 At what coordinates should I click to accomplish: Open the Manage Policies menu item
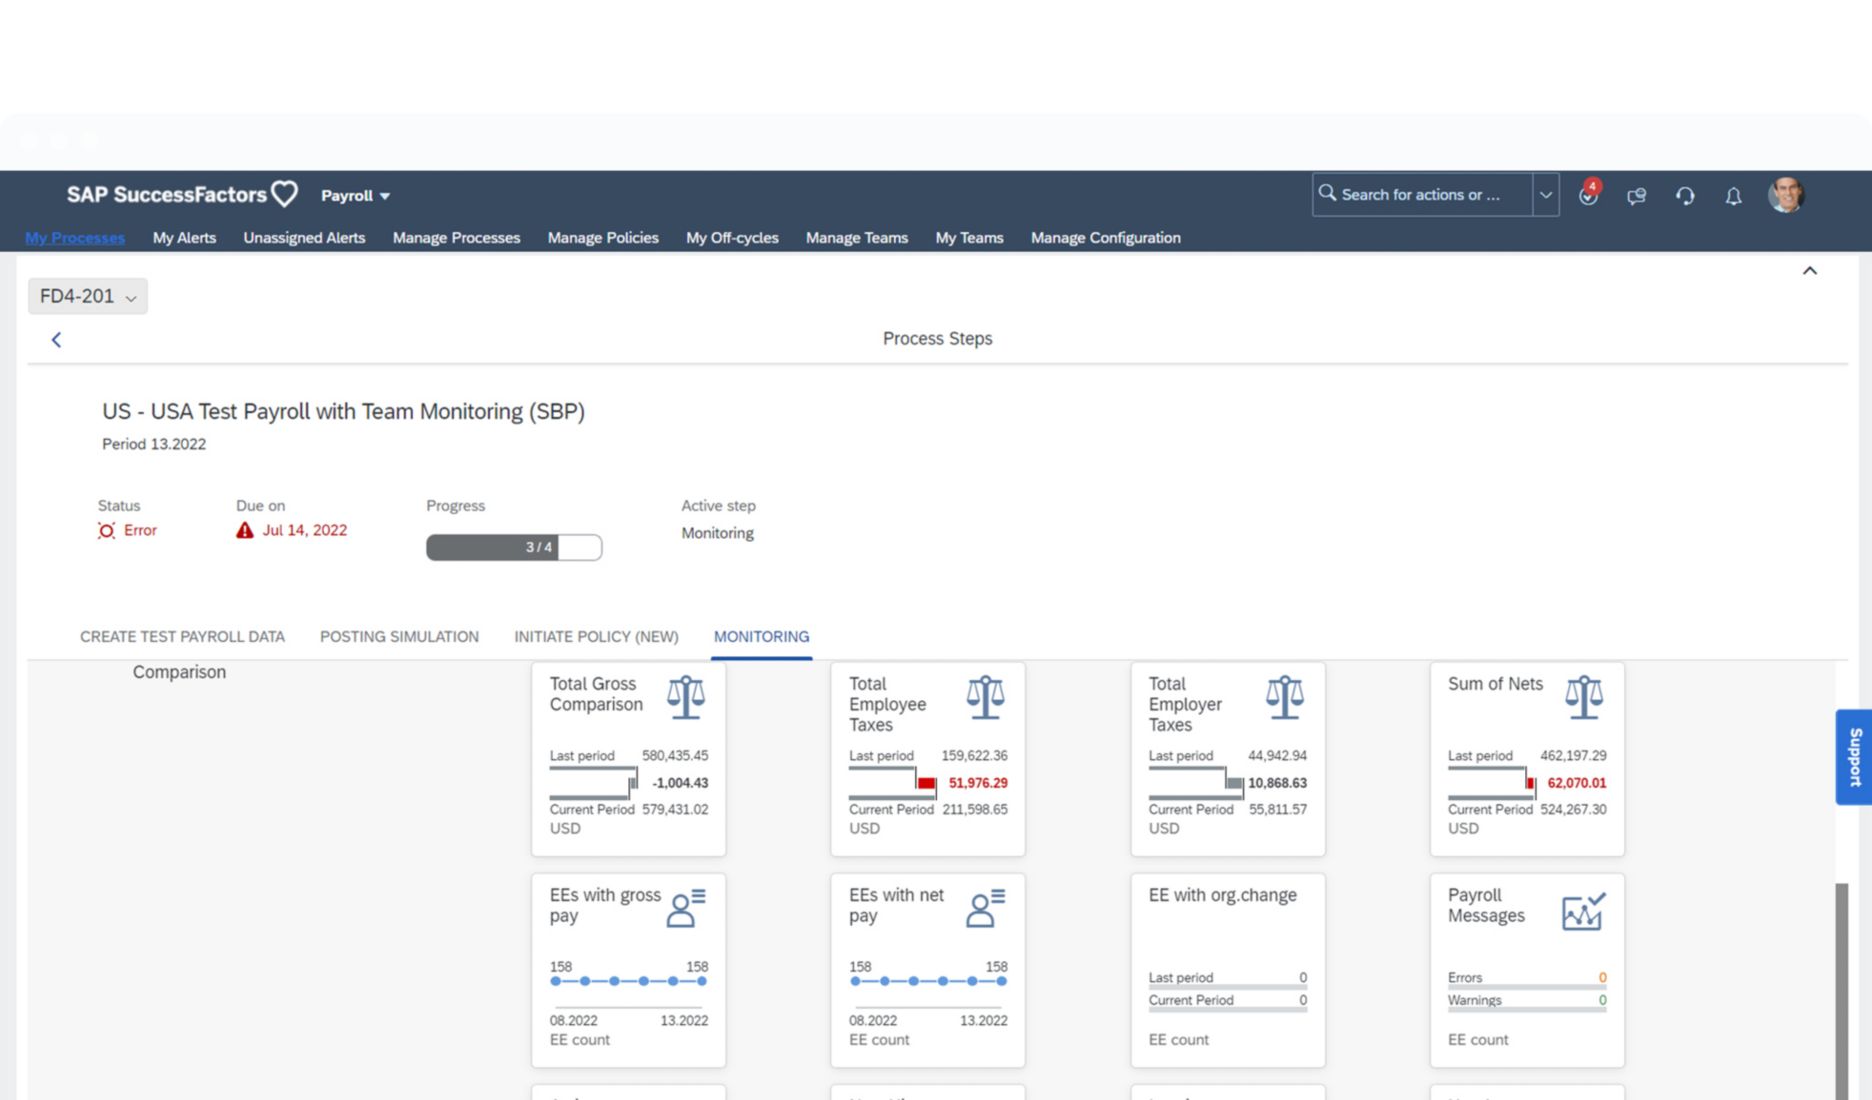tap(602, 238)
